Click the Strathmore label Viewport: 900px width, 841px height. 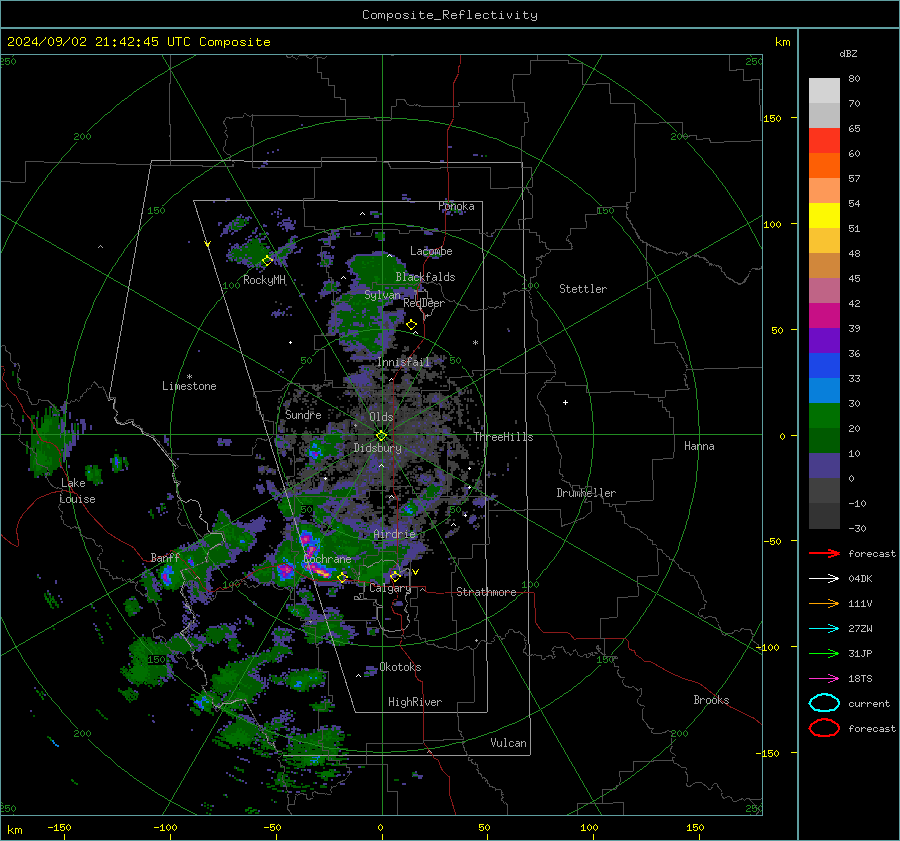coord(486,592)
